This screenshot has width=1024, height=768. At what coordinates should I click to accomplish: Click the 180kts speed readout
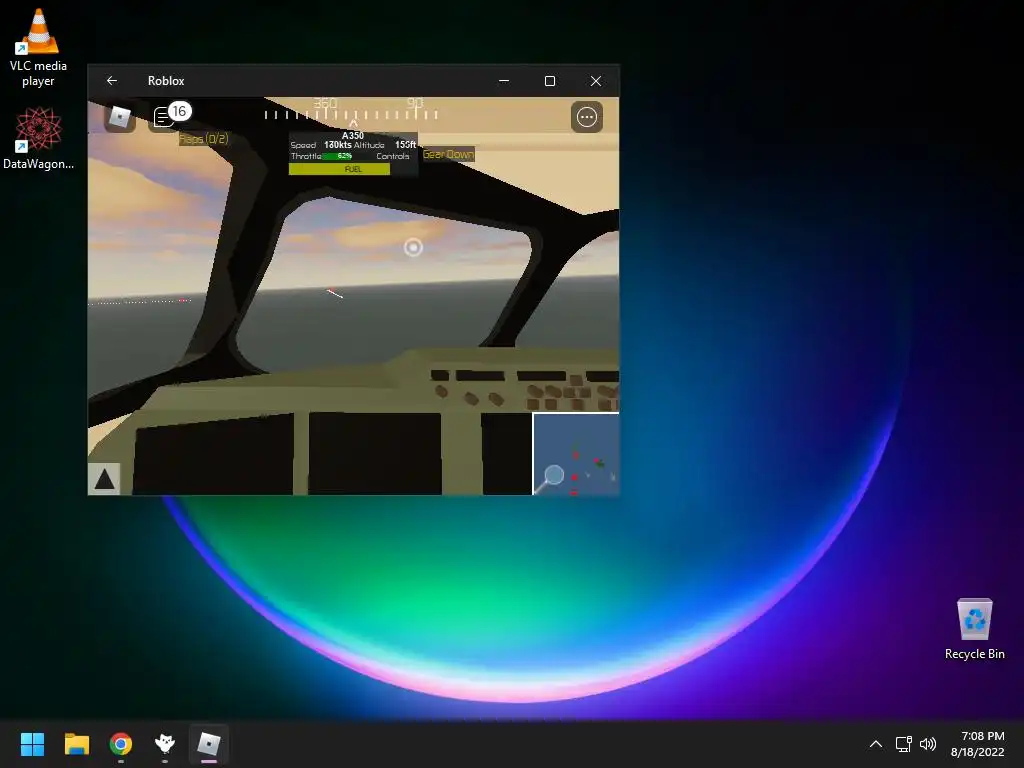point(338,145)
